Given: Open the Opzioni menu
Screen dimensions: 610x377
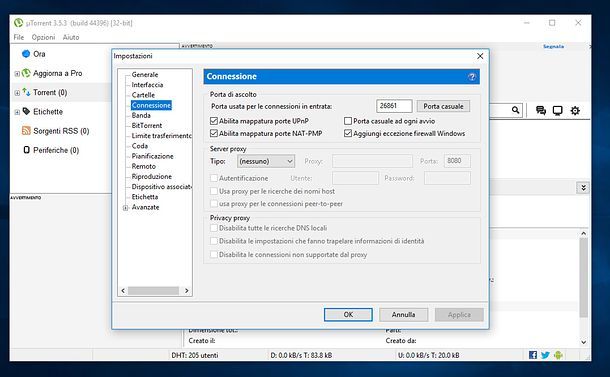Looking at the screenshot, I should click(43, 37).
